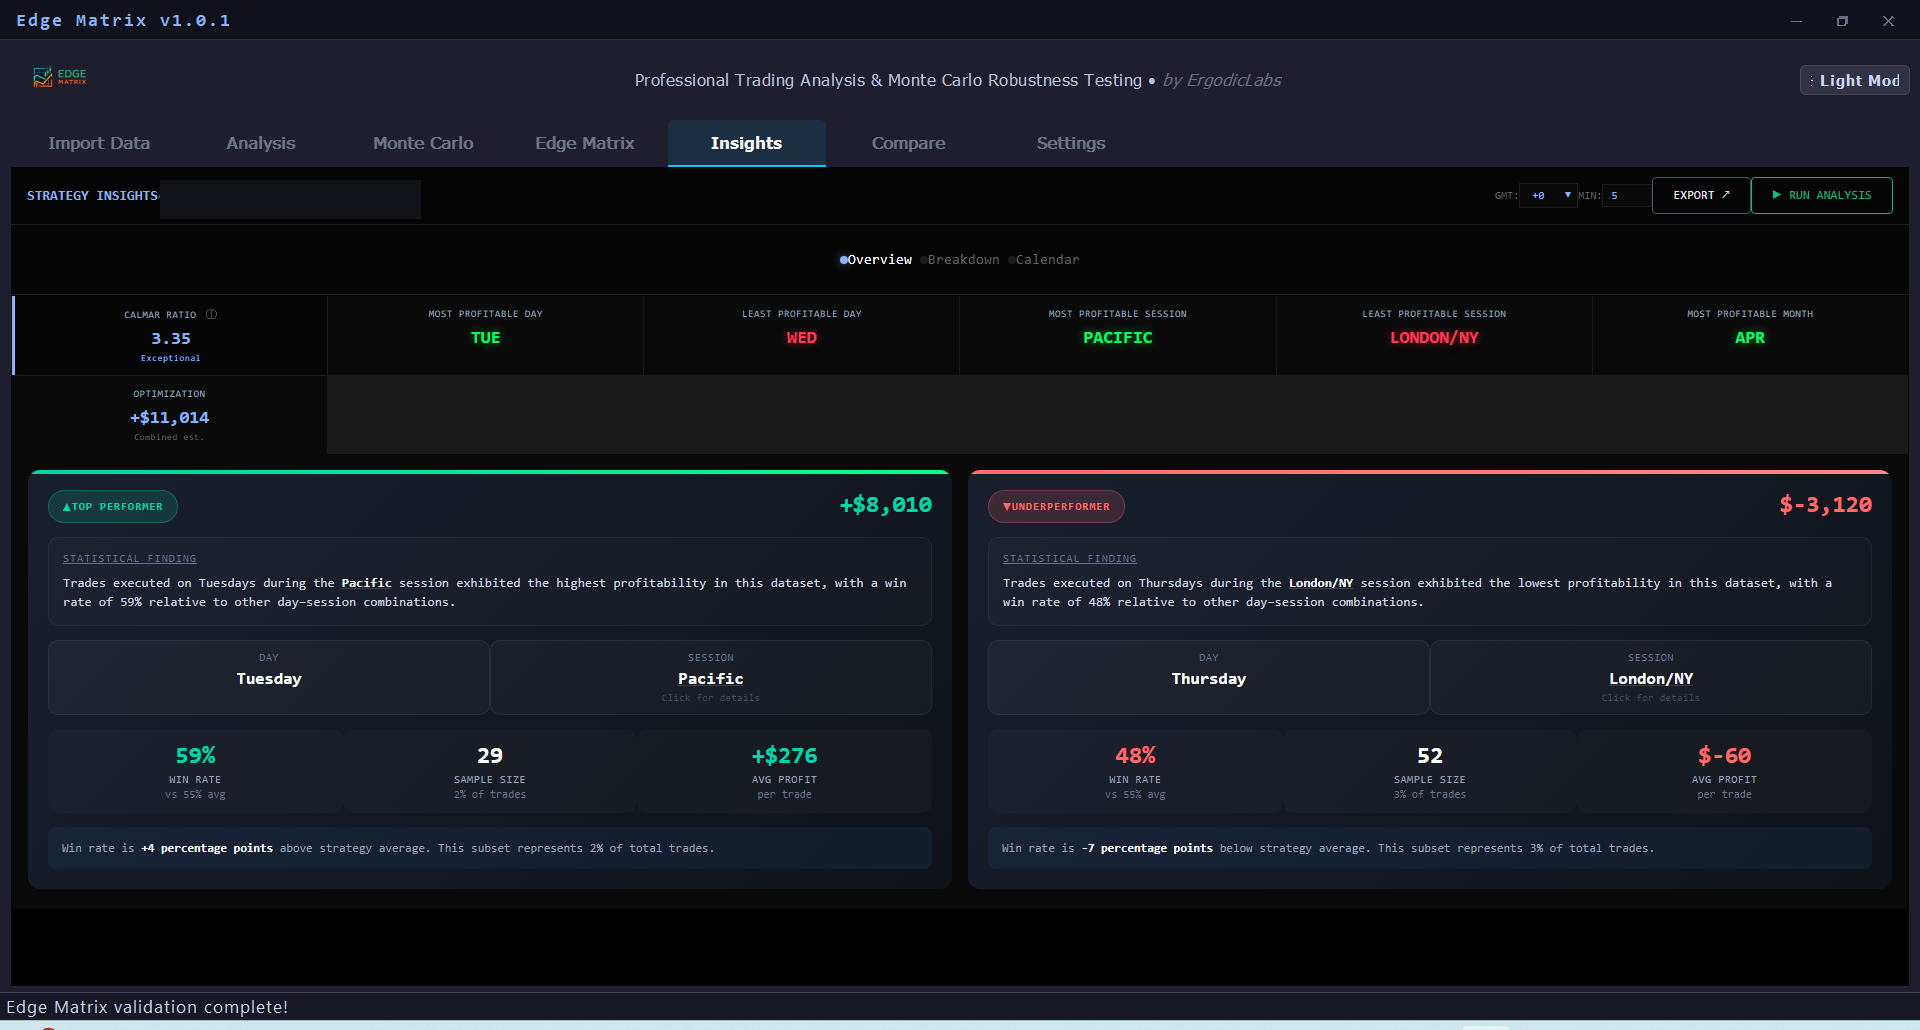Viewport: 1920px width, 1030px height.
Task: Open the Compare tab
Action: pos(908,143)
